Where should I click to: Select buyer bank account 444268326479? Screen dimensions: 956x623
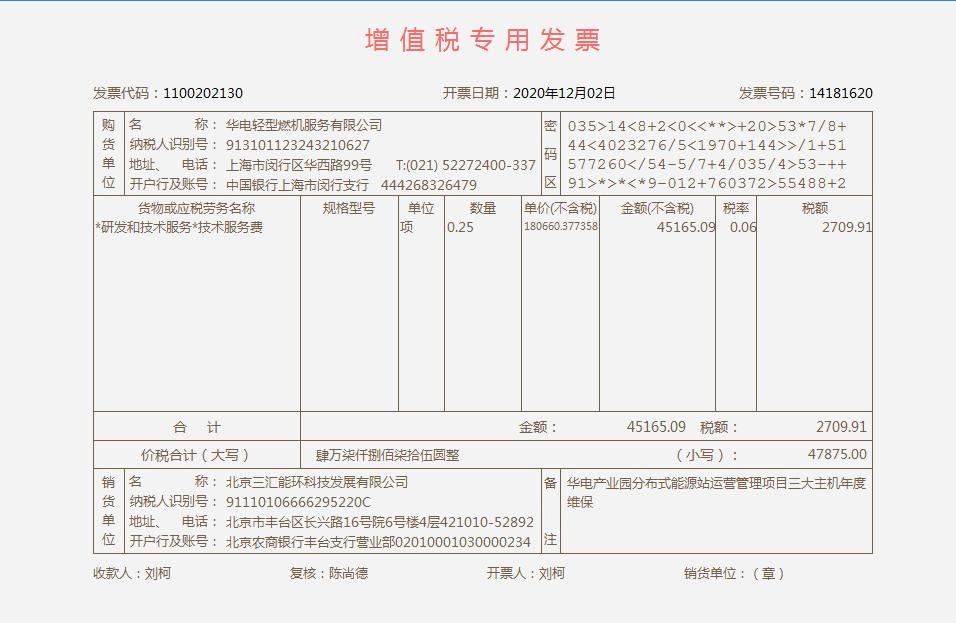pos(428,185)
